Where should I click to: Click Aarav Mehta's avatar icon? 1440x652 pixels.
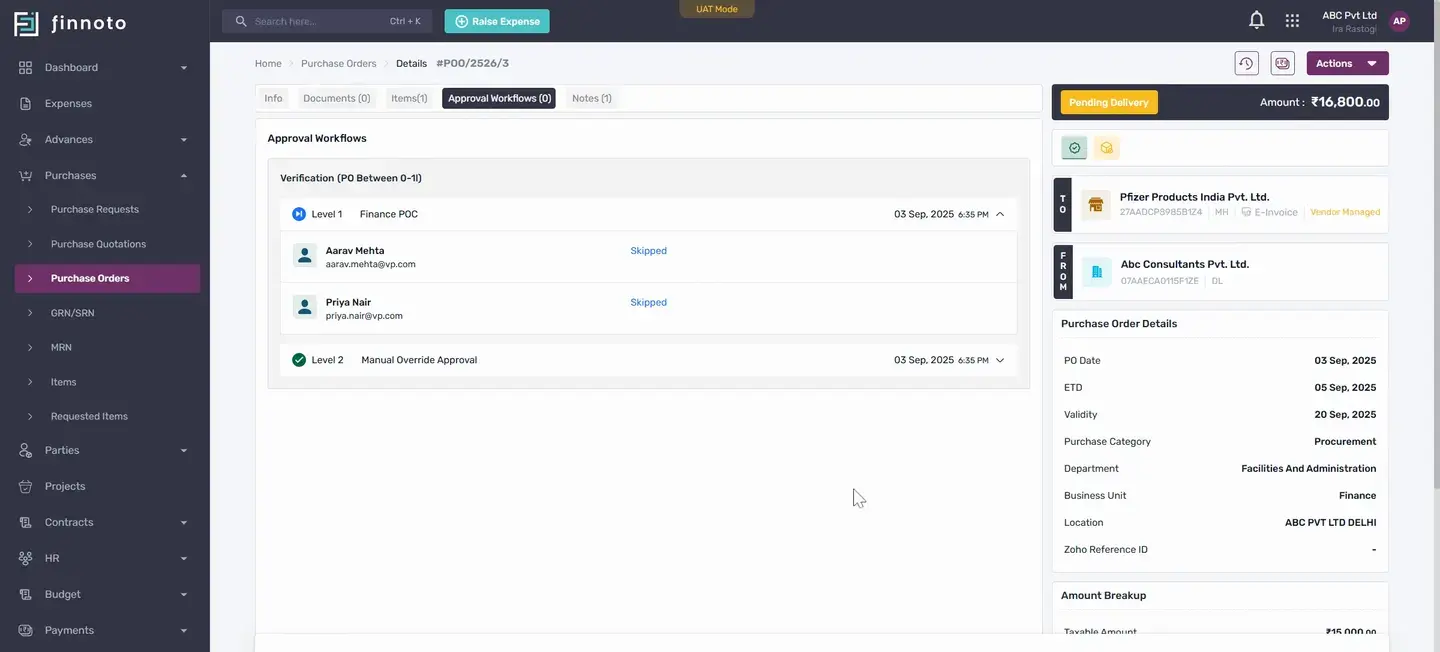[305, 256]
